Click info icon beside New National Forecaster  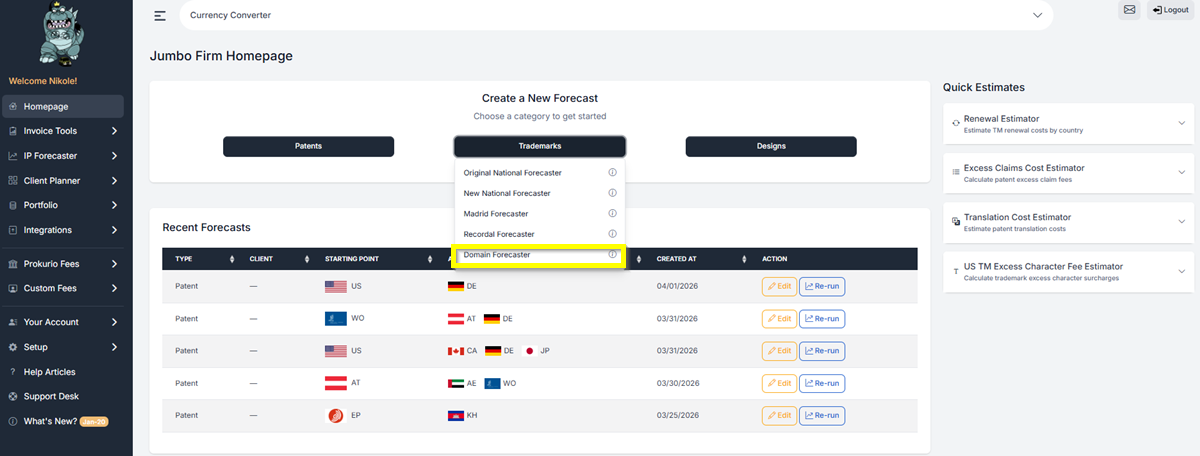[612, 193]
